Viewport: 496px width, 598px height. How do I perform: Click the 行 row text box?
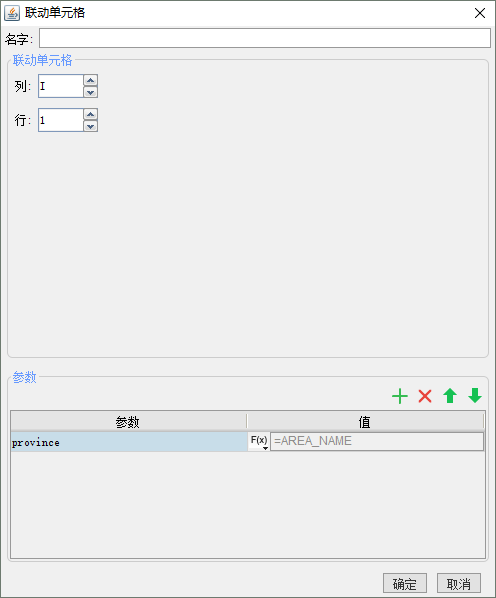pos(61,120)
